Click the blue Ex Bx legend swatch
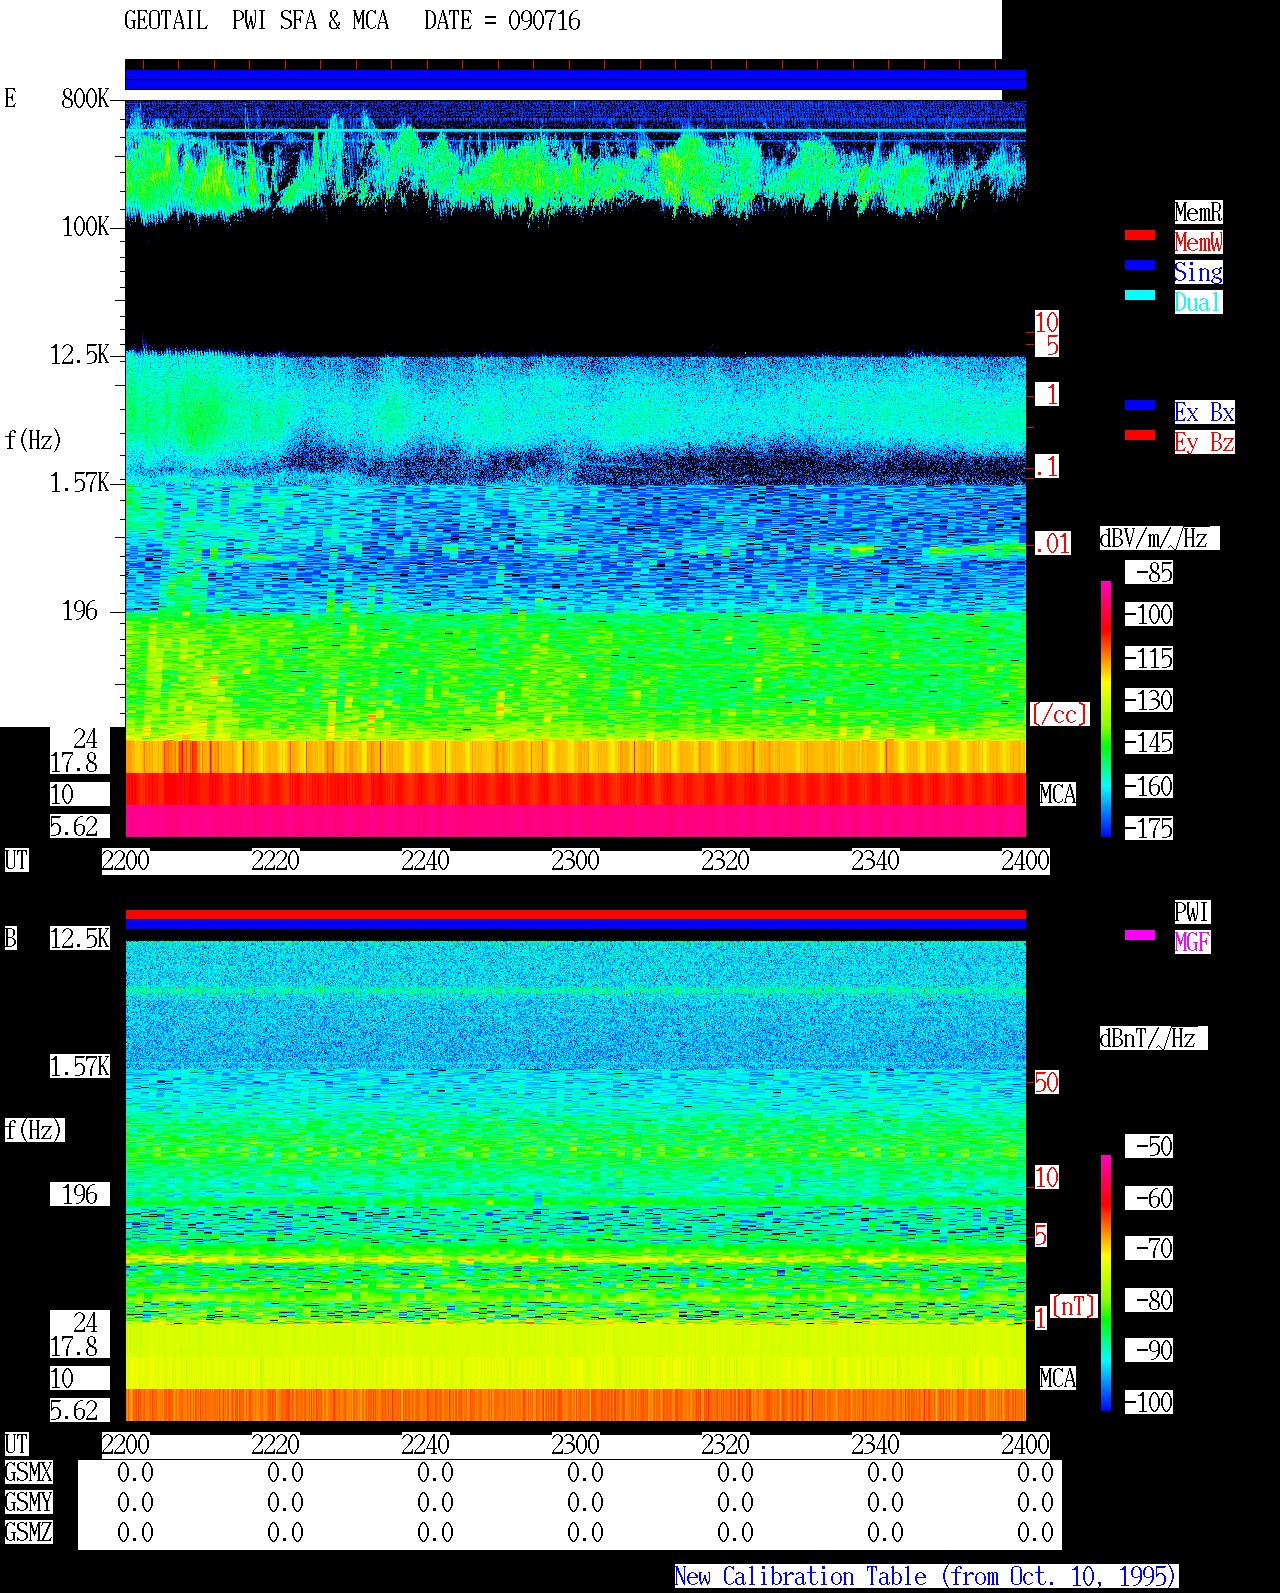 pos(1140,405)
